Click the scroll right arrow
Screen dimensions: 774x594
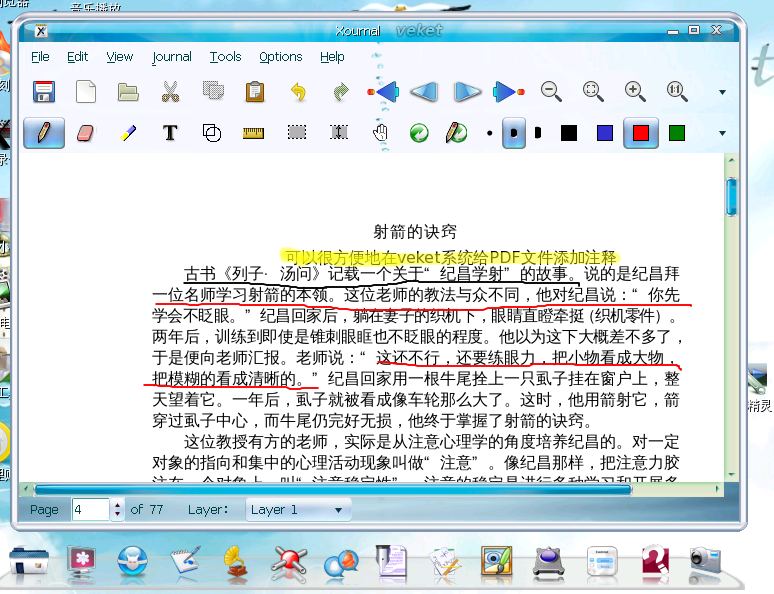pyautogui.click(x=717, y=489)
